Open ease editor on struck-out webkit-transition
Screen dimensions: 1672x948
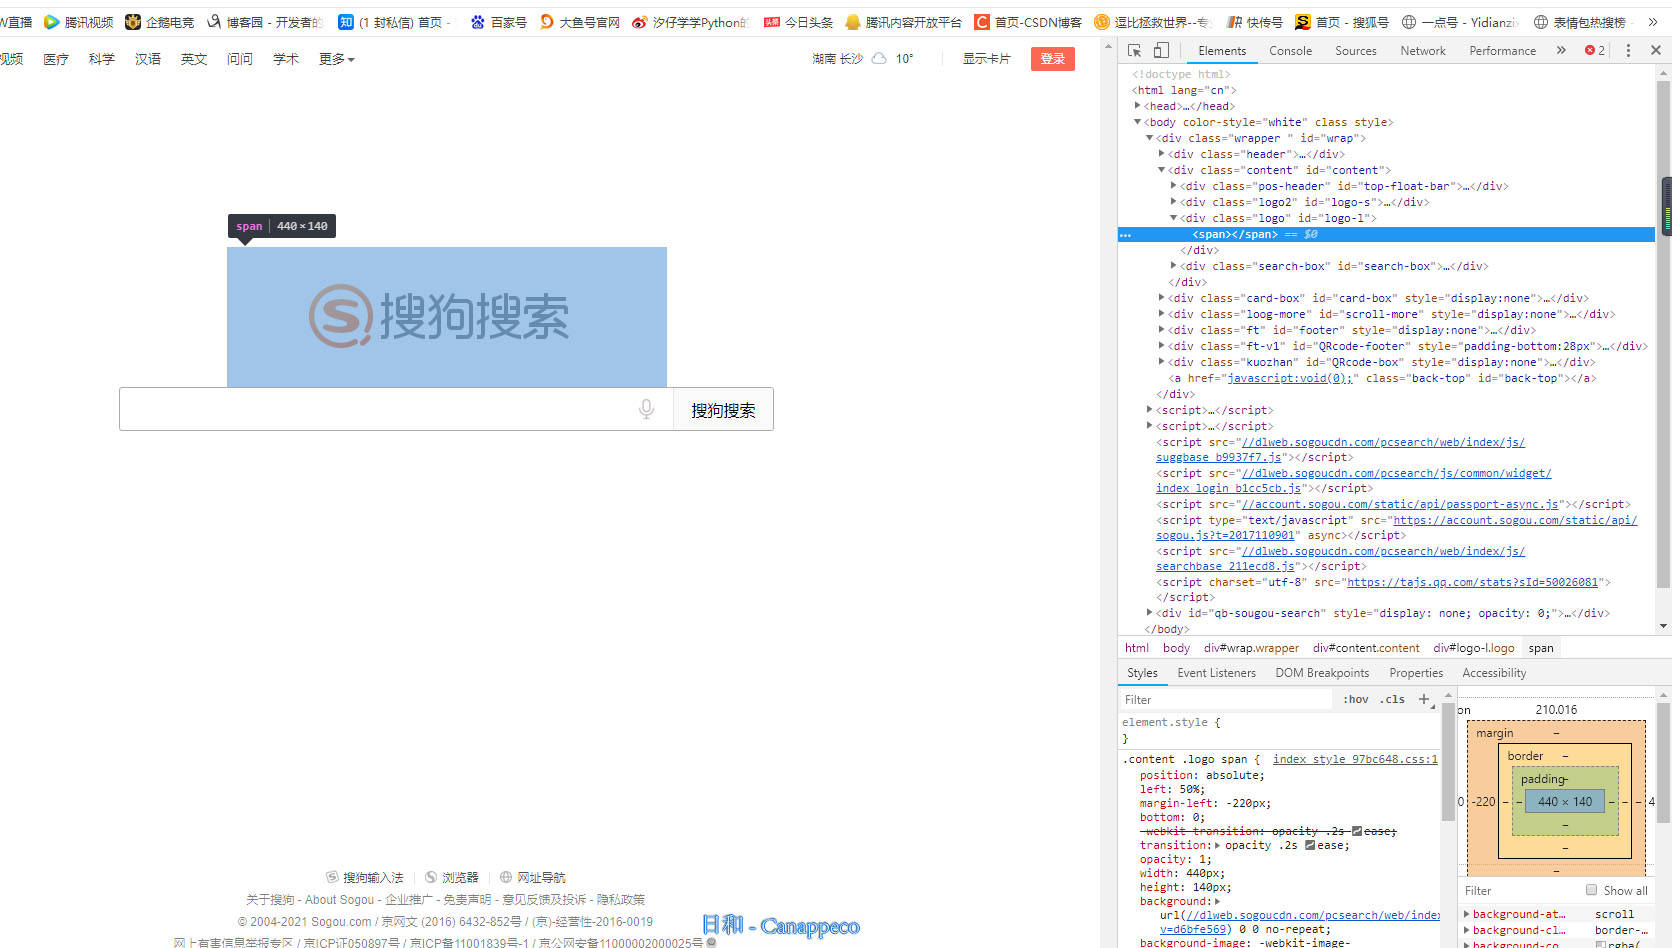pos(1357,831)
